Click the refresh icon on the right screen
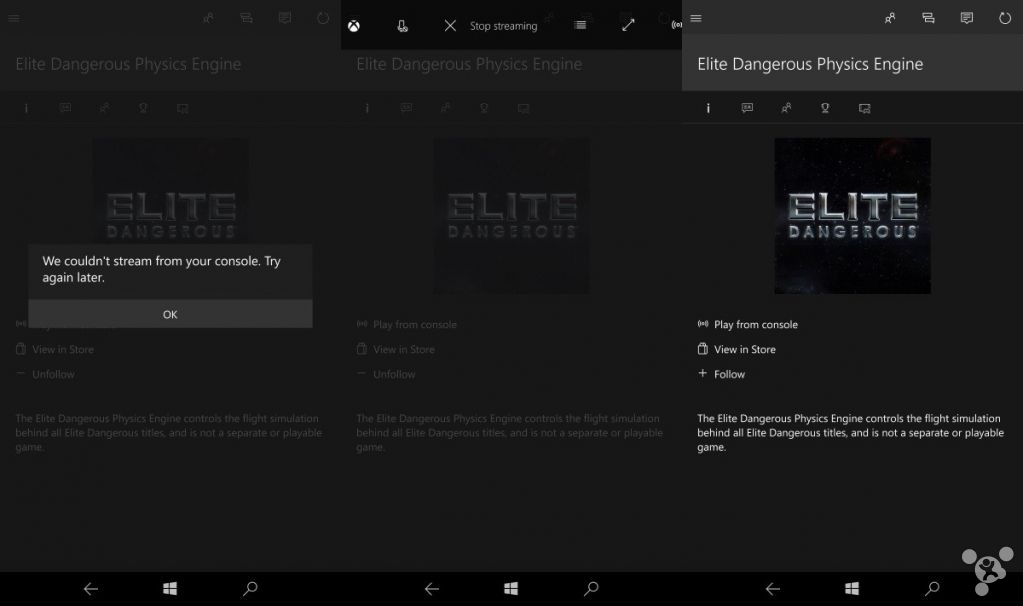Screen dimensions: 1023x606 click(1005, 18)
